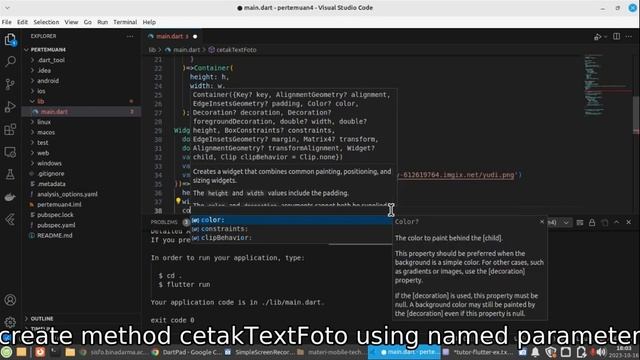Select the clipBehavior: suggestion

pos(291,238)
